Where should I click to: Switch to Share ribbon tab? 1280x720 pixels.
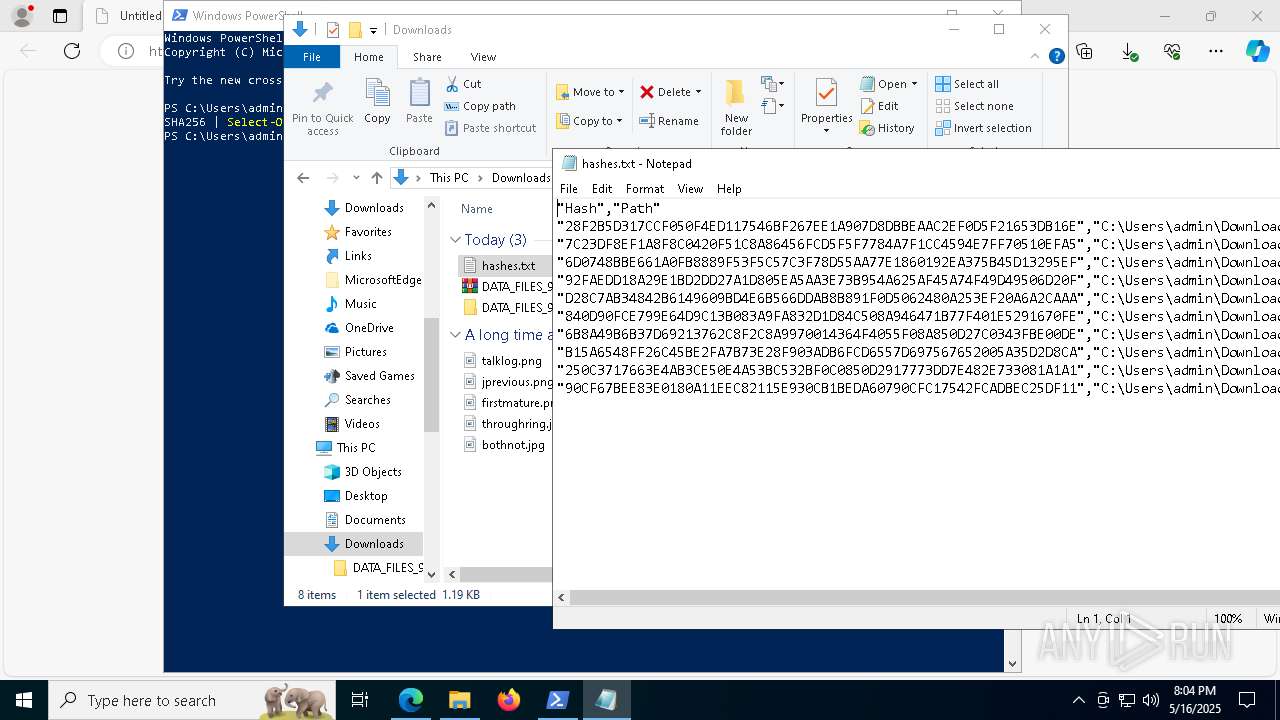click(x=427, y=57)
